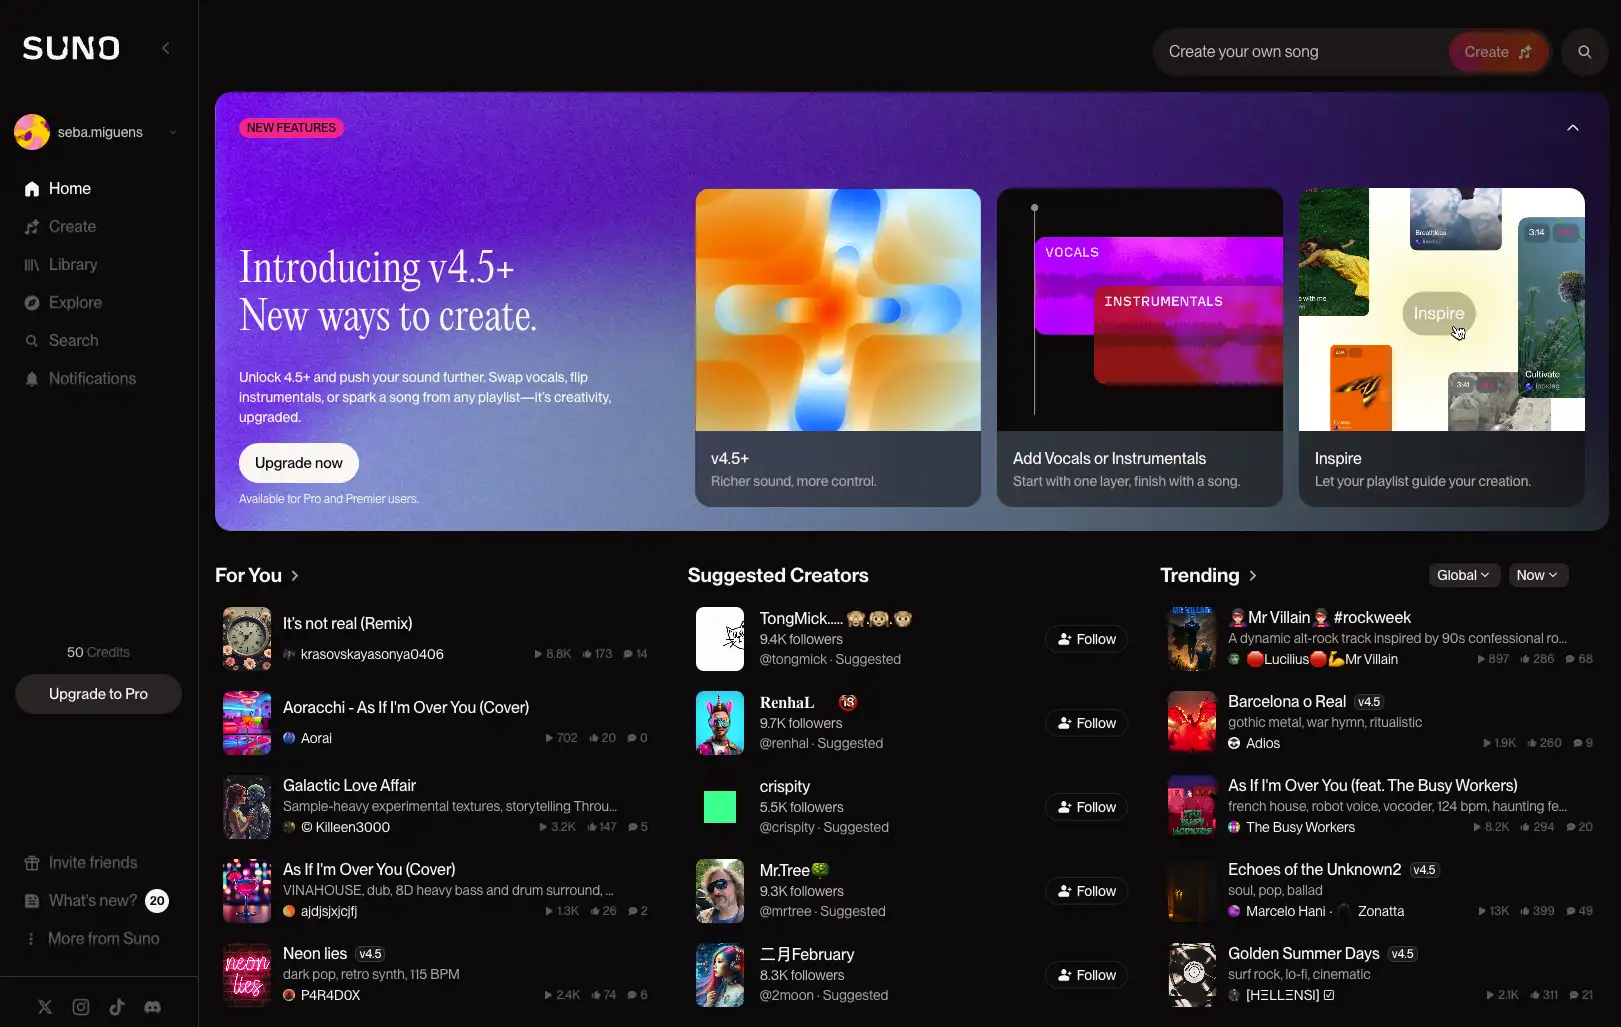Collapse the sidebar with the arrow

click(x=166, y=48)
